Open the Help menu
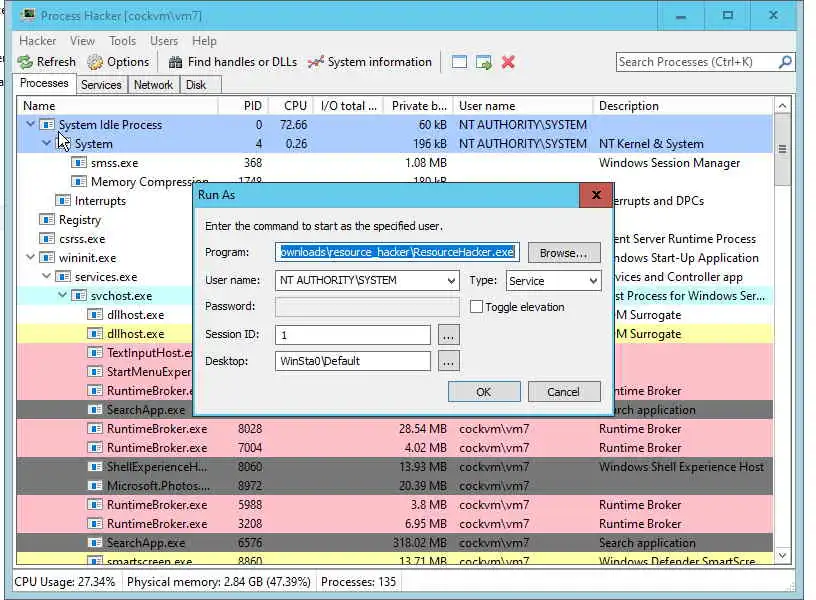This screenshot has height=600, width=816. tap(204, 41)
